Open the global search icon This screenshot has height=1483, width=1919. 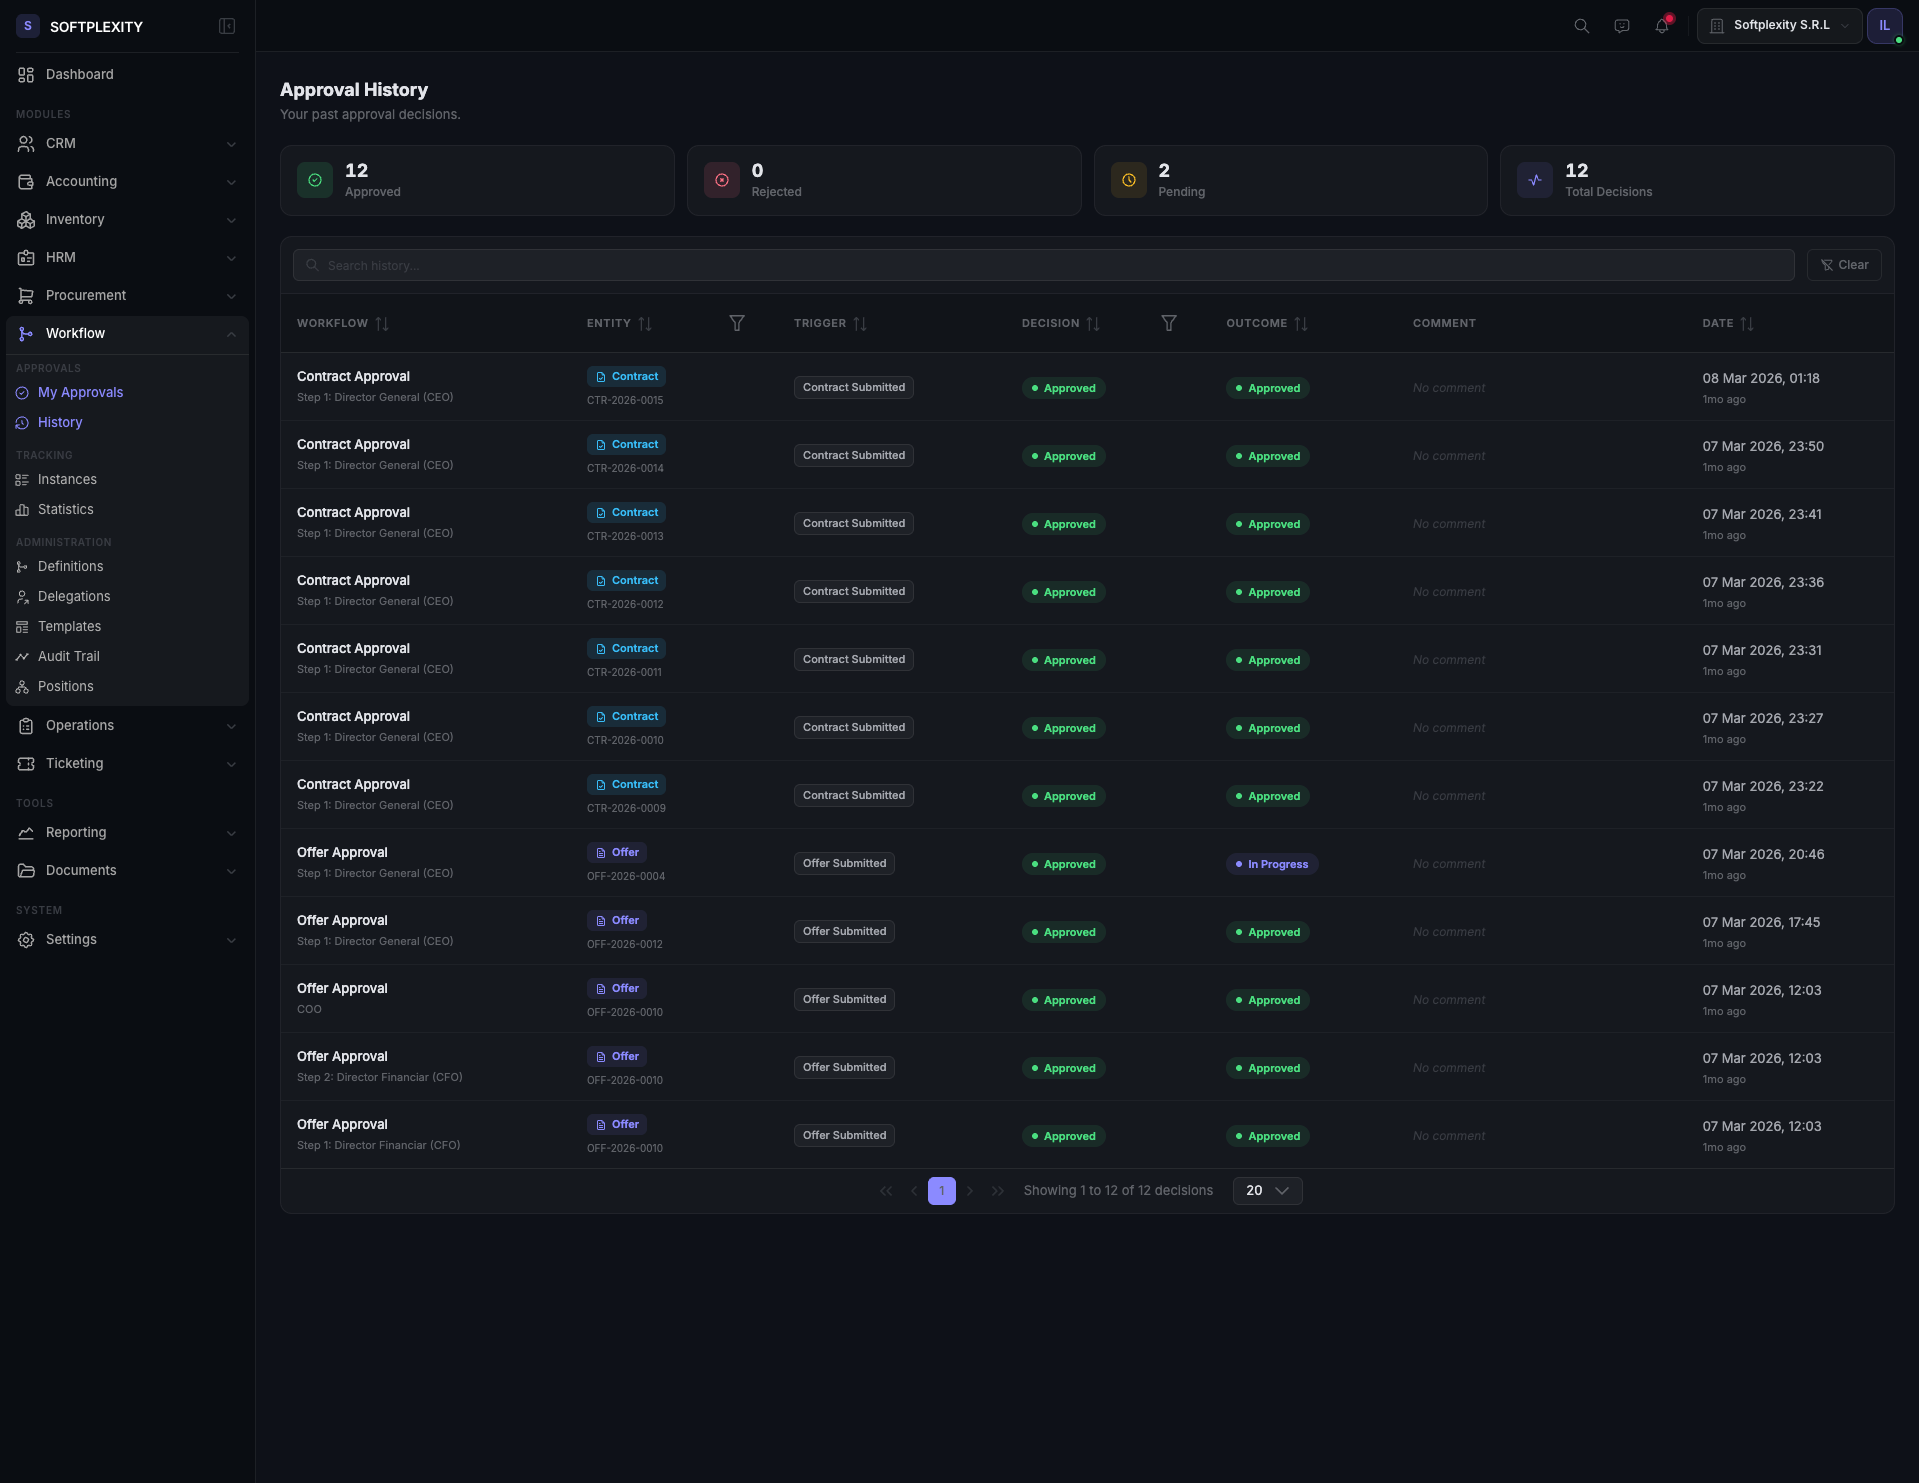[x=1580, y=26]
